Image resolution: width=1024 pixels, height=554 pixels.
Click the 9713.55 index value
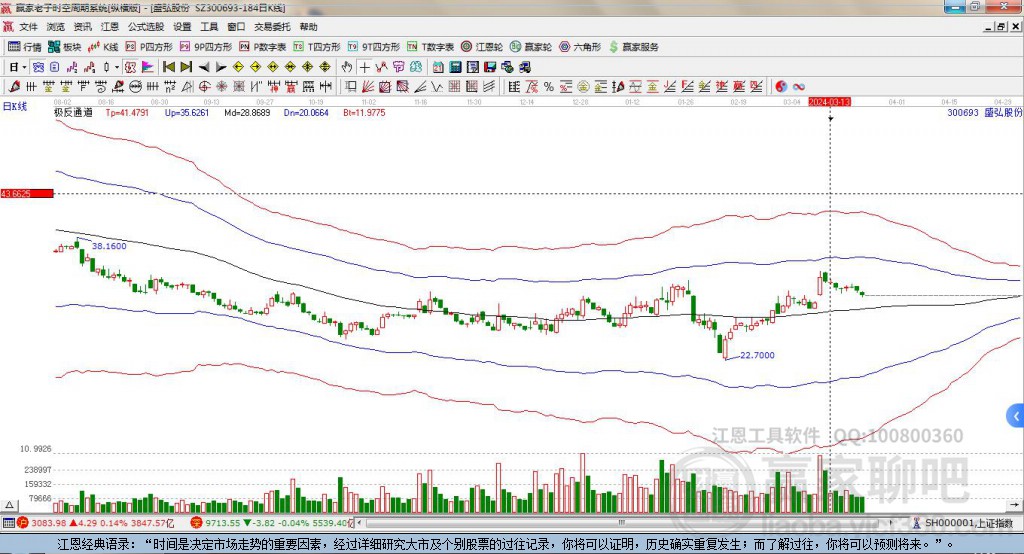(x=223, y=523)
